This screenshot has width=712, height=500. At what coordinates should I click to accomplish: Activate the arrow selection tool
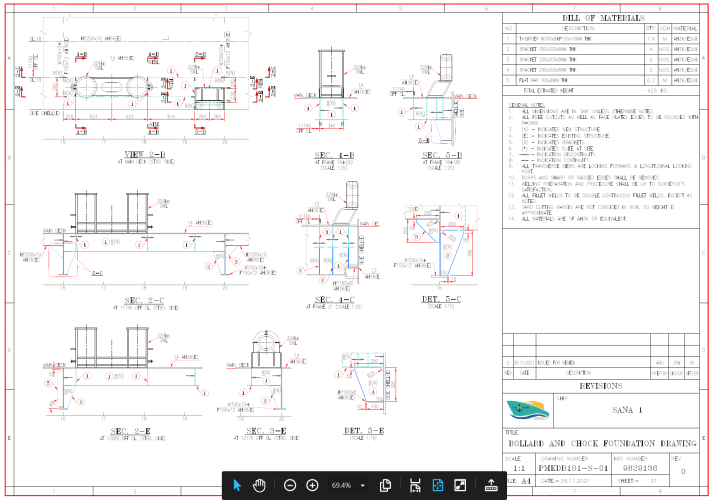pos(237,485)
